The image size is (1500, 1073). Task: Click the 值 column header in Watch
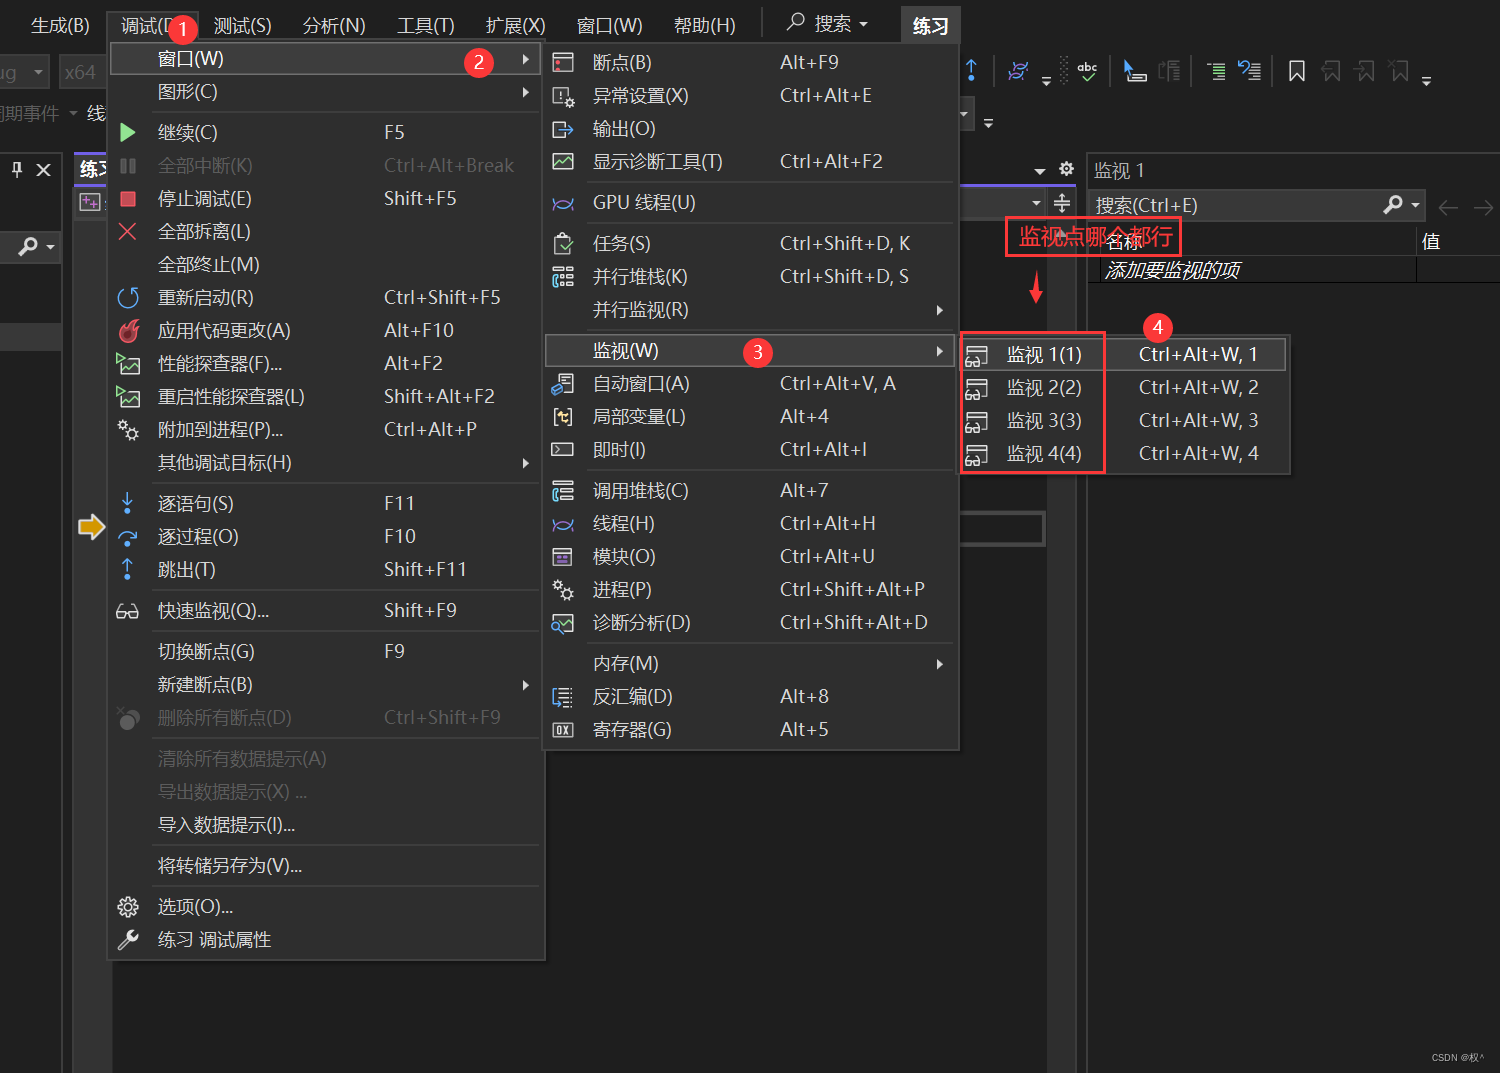1431,241
